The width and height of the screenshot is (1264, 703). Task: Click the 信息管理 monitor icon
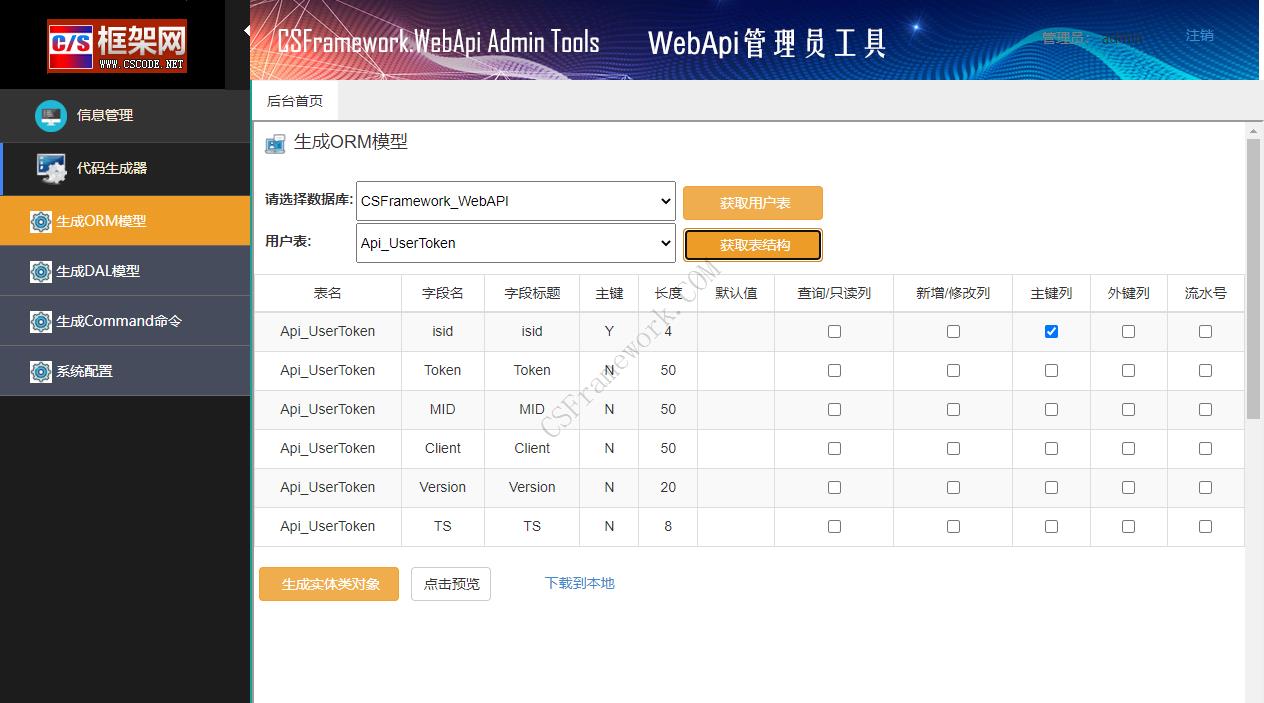51,115
